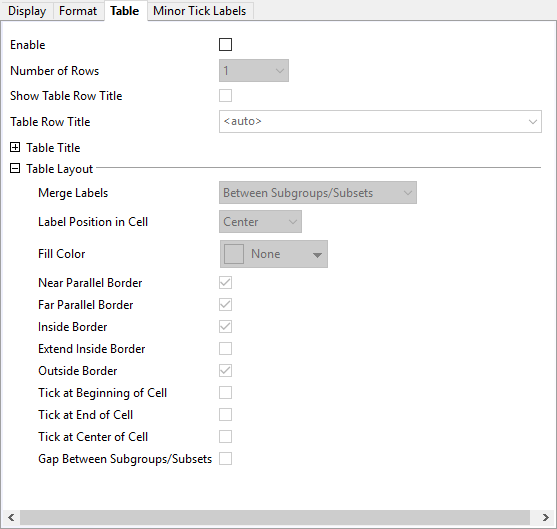This screenshot has height=529, width=557.
Task: Open the Merge Labels dropdown
Action: 318,193
